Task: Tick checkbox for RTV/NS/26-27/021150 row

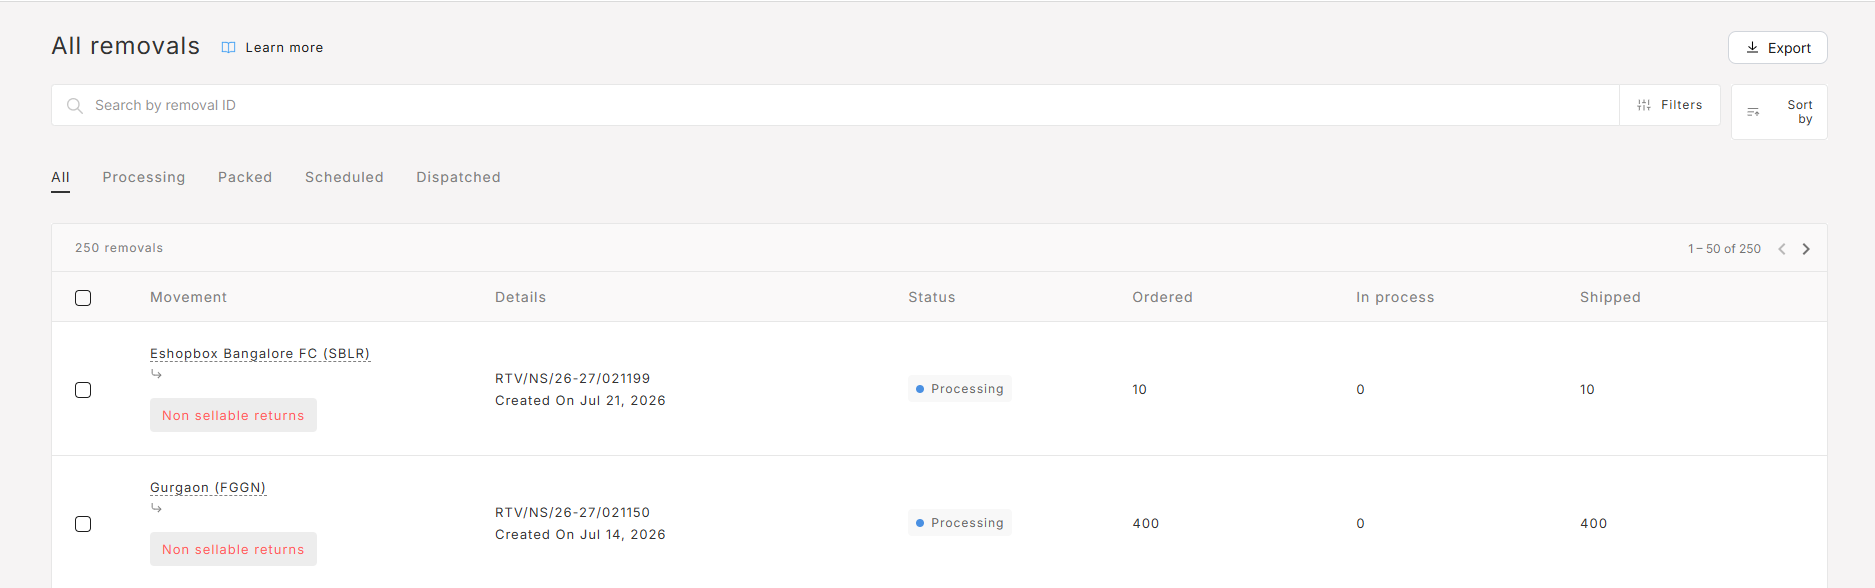Action: pos(83,524)
